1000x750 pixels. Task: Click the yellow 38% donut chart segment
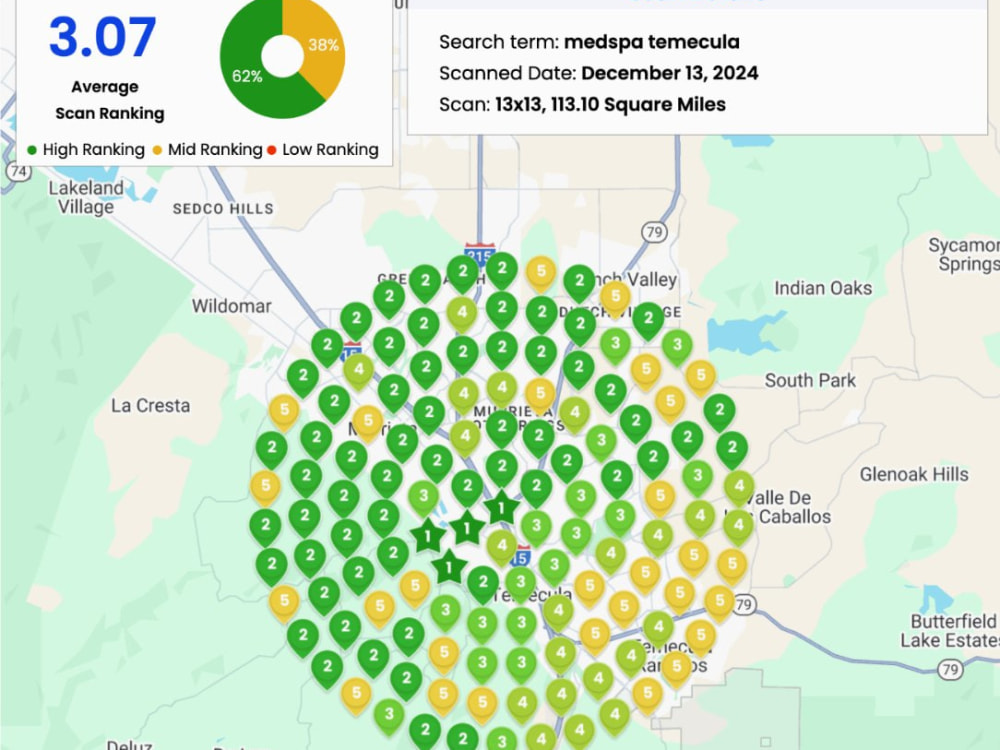click(x=323, y=45)
